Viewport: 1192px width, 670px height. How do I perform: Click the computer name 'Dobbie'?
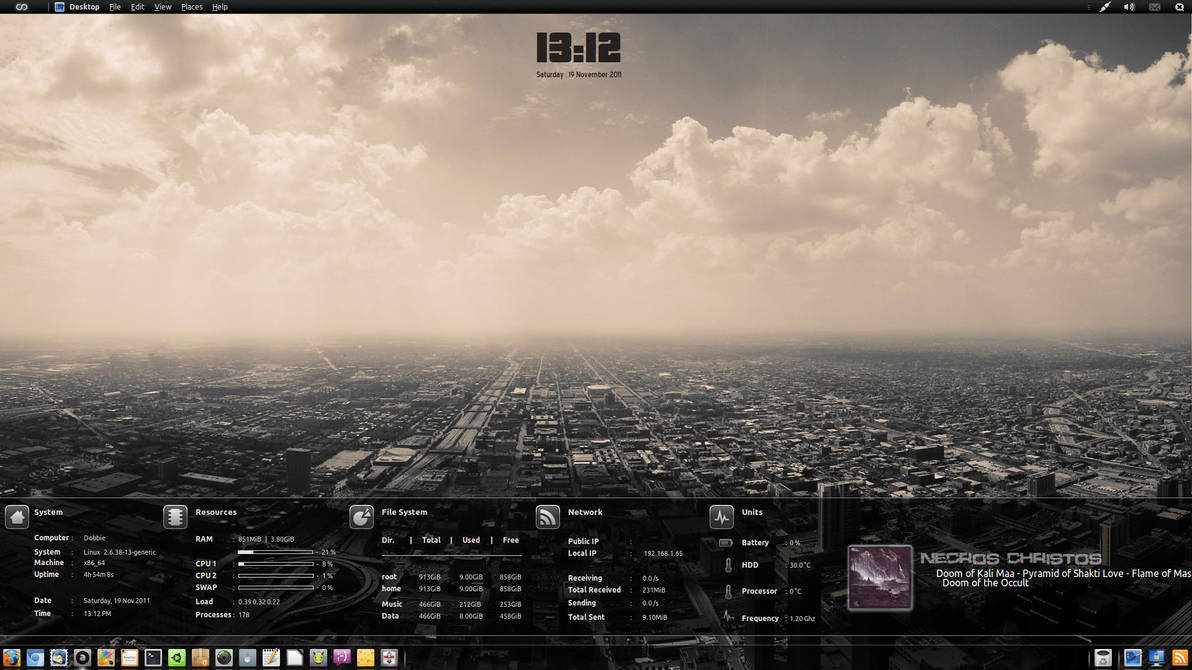click(x=94, y=538)
